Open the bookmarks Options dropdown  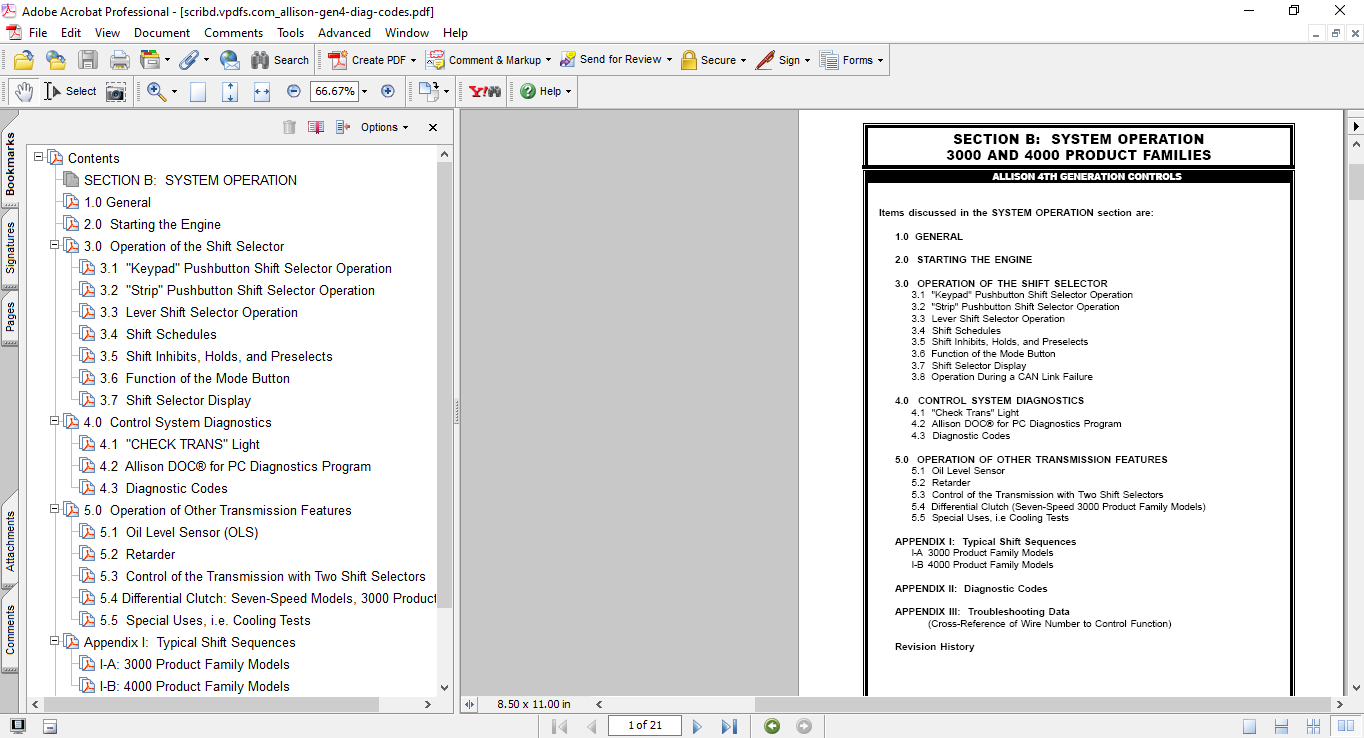click(385, 127)
